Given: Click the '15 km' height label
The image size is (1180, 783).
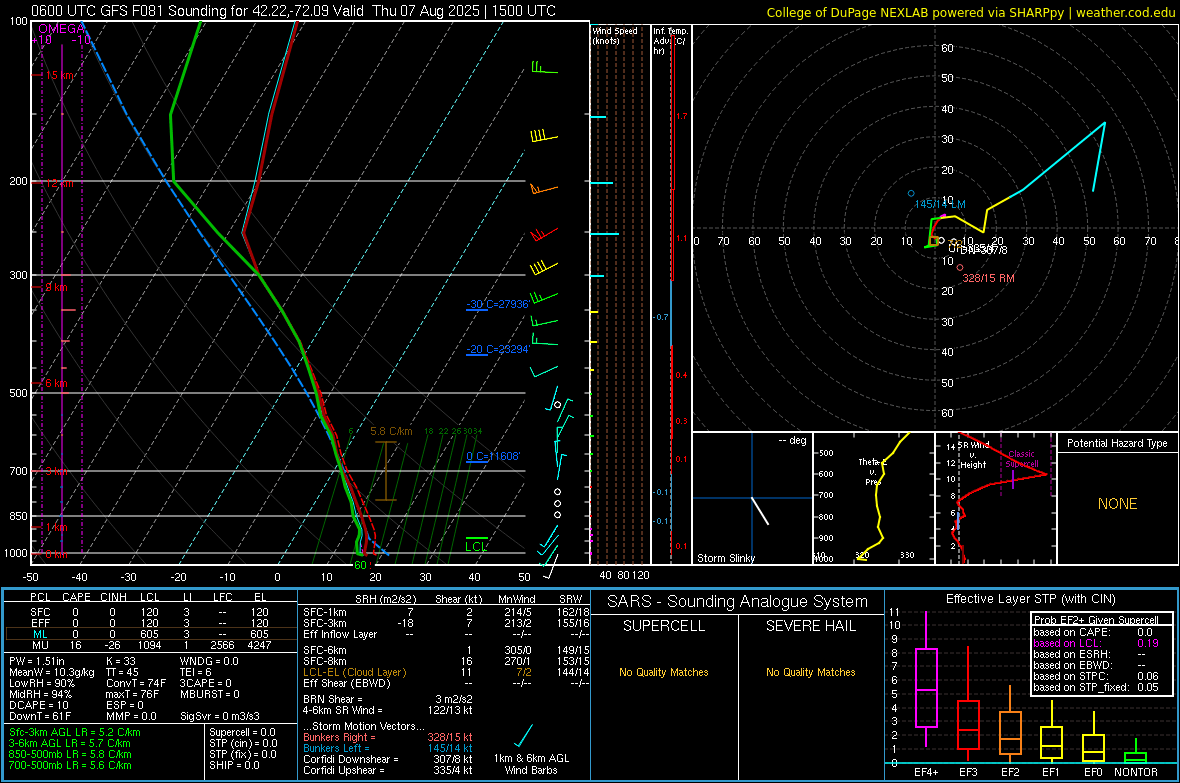Looking at the screenshot, I should coord(60,75).
